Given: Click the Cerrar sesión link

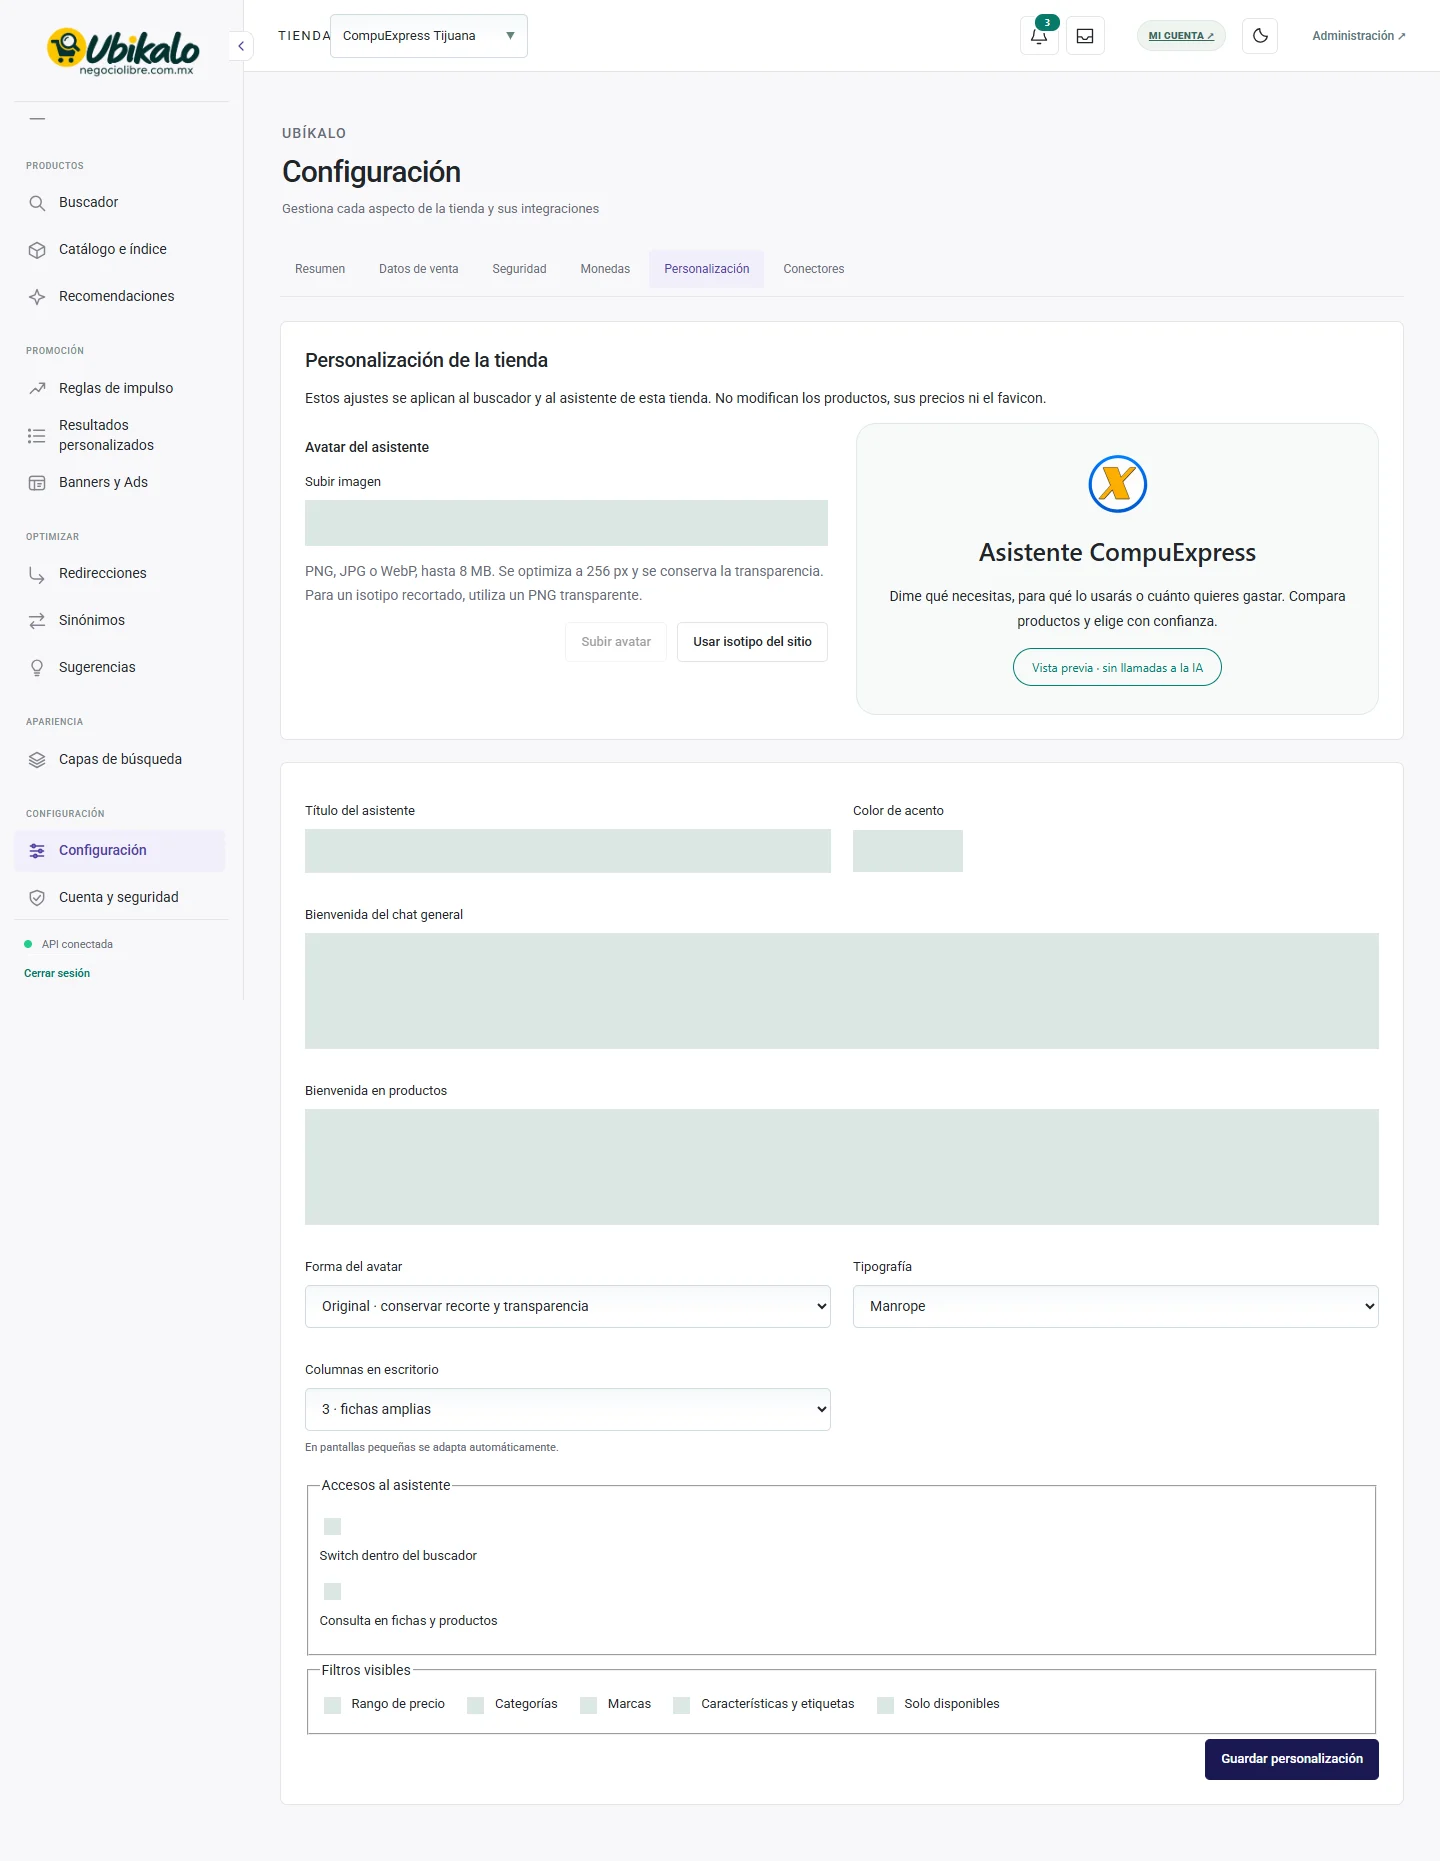Looking at the screenshot, I should click(57, 974).
